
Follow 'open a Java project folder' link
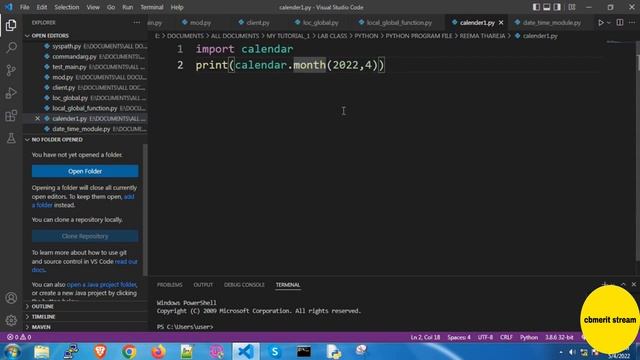coord(101,284)
